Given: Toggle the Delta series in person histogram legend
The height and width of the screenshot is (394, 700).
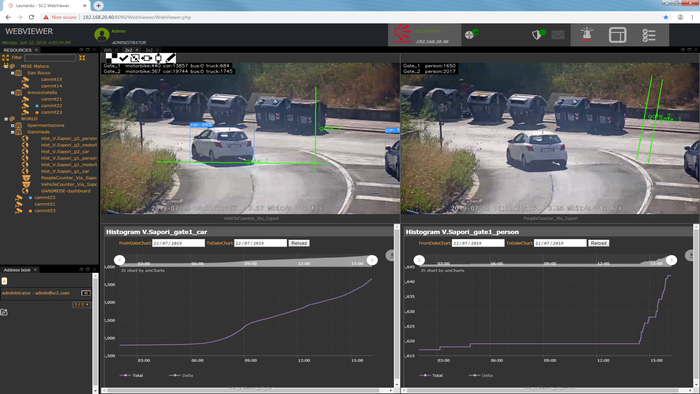Looking at the screenshot, I should click(x=481, y=375).
